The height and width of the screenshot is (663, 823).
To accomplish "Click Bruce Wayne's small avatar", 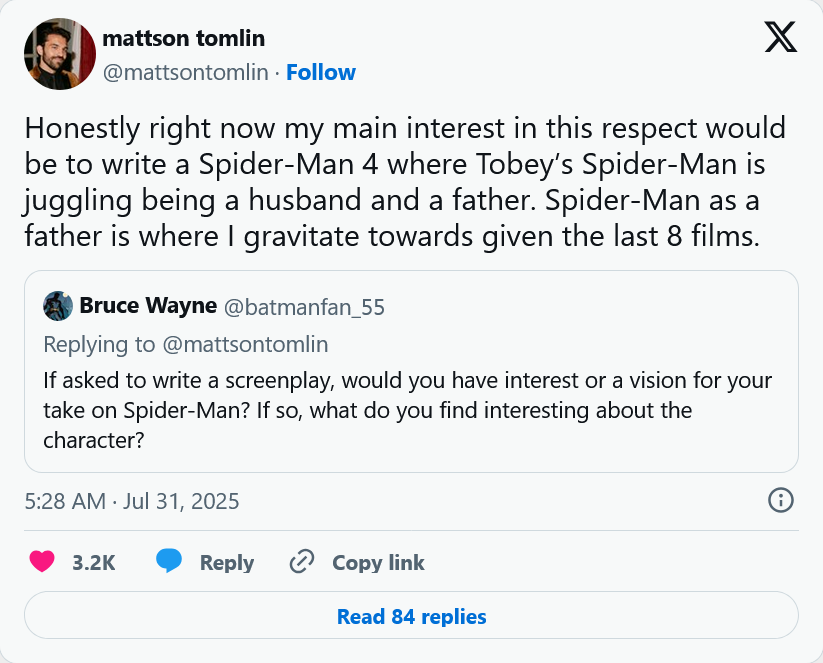I will pyautogui.click(x=58, y=306).
